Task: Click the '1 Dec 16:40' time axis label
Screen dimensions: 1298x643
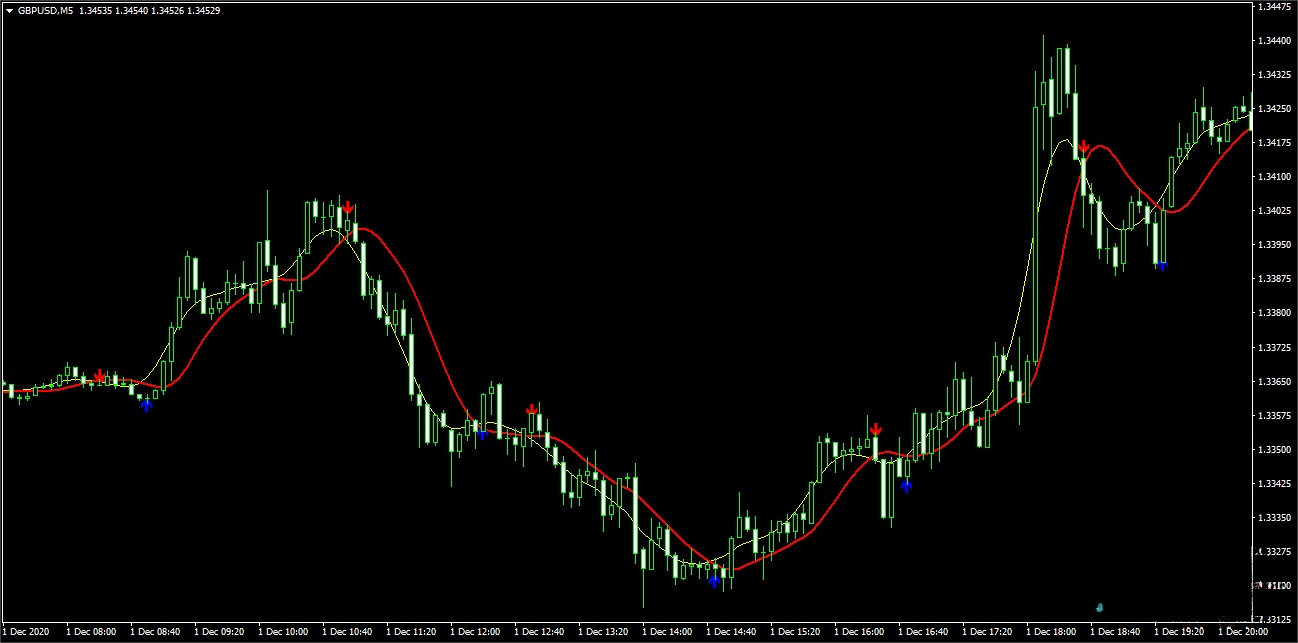Action: (923, 632)
